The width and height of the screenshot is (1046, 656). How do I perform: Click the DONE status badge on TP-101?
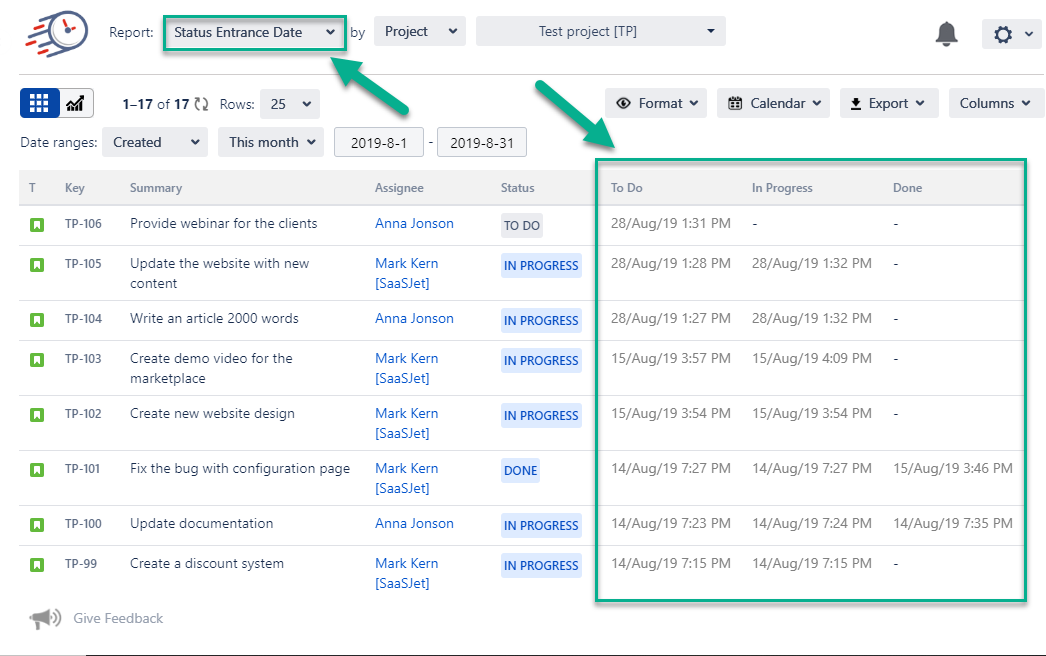point(520,469)
